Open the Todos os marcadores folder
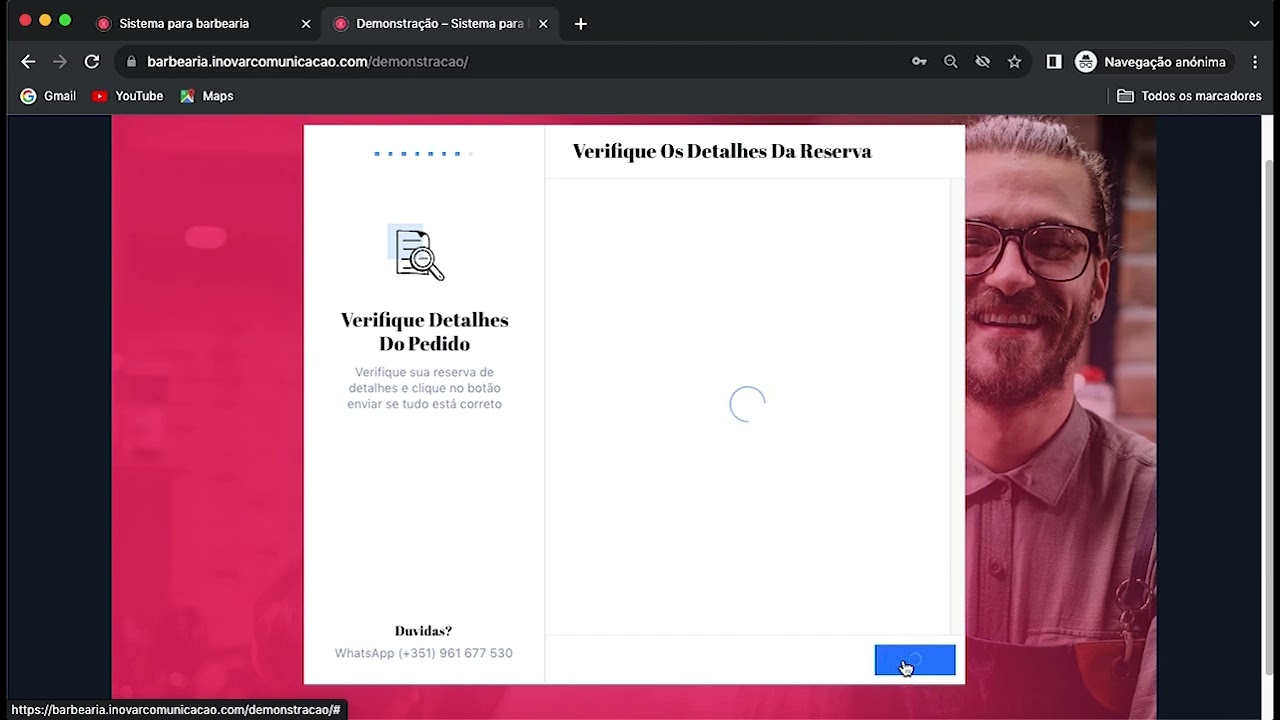Screen dimensions: 1280x720 click(x=1189, y=96)
